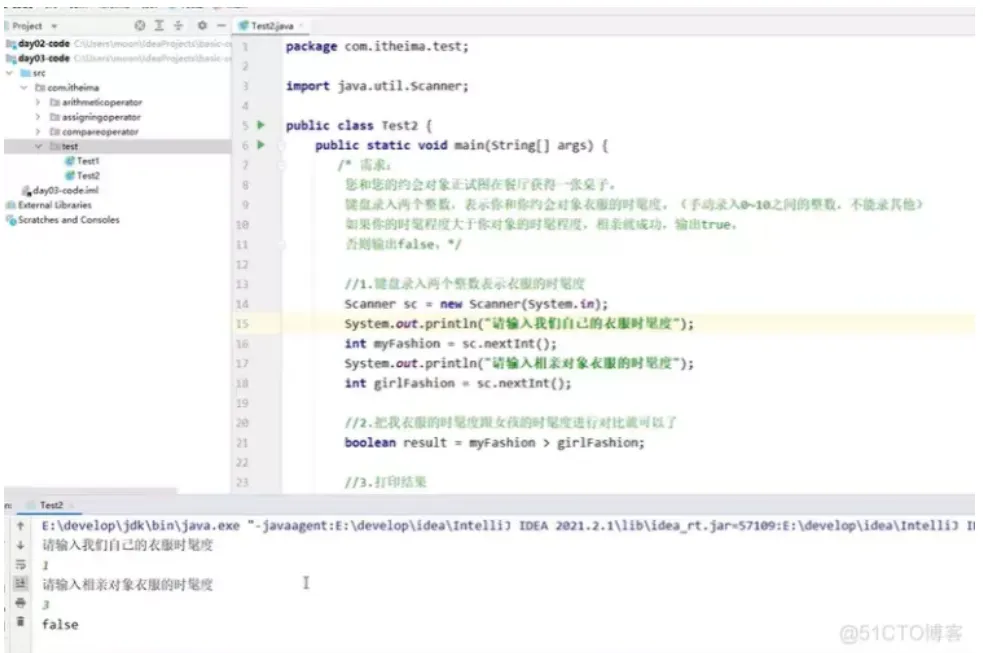Click 'myFashion' variable on line 16
This screenshot has width=983, height=653.
tap(407, 343)
